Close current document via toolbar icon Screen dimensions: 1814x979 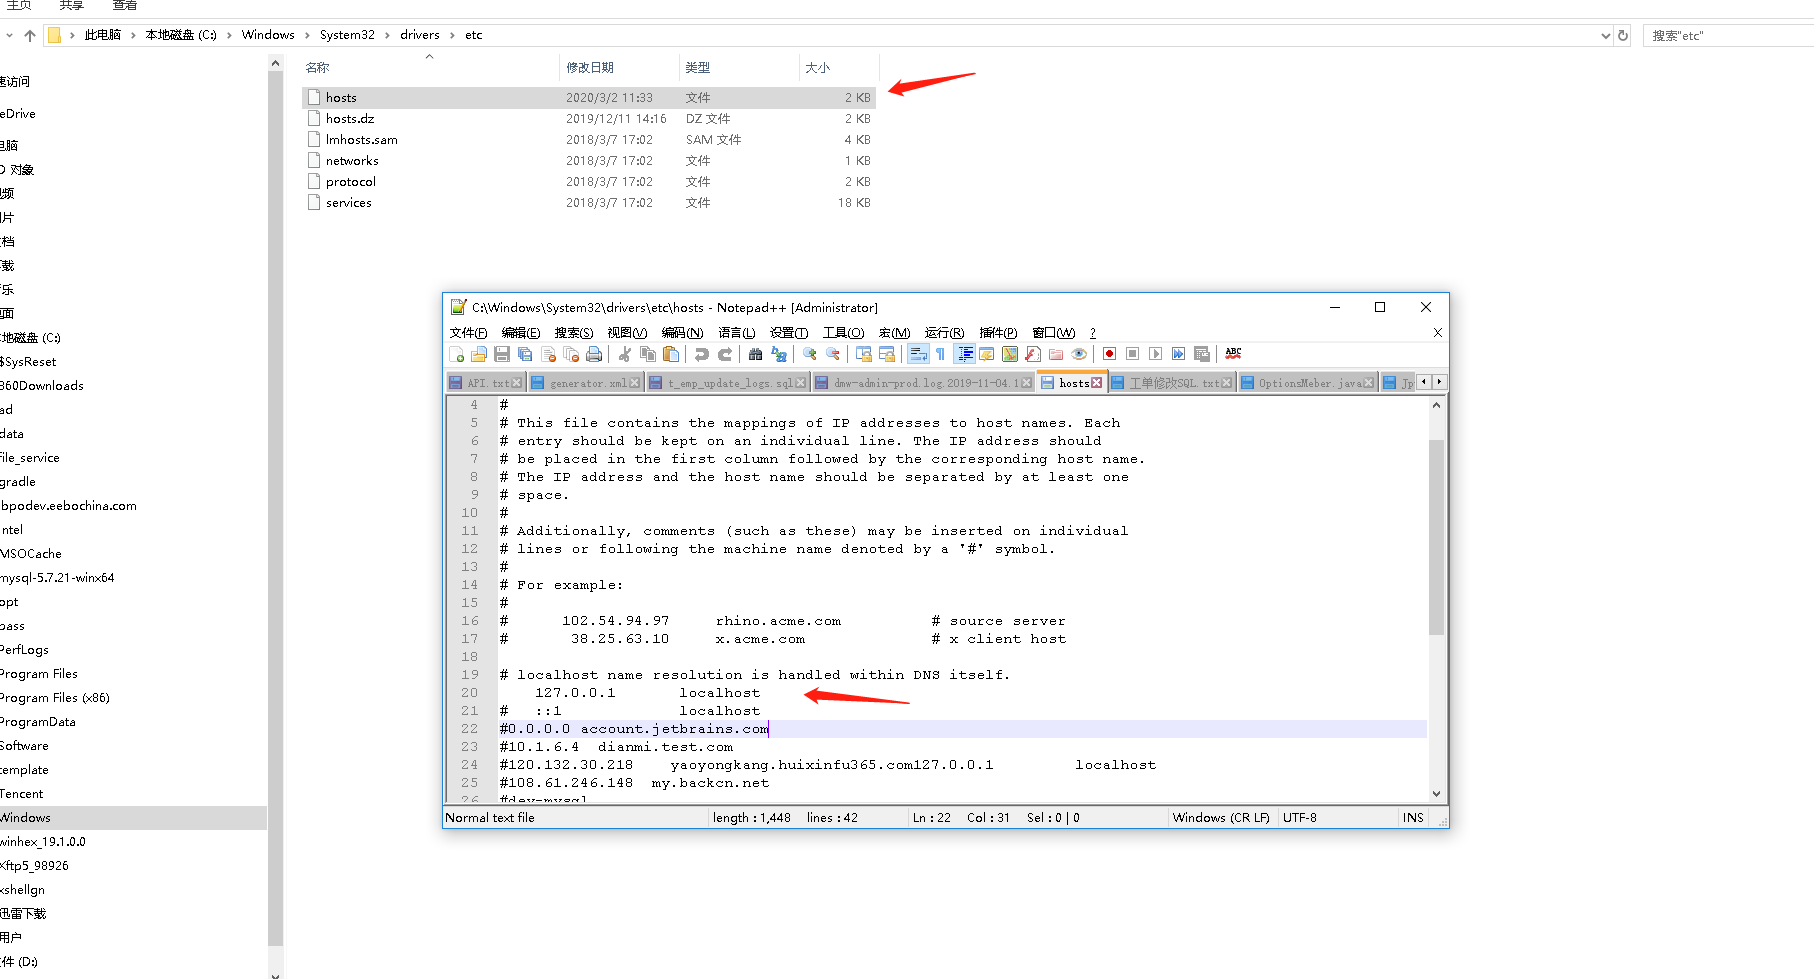[548, 354]
